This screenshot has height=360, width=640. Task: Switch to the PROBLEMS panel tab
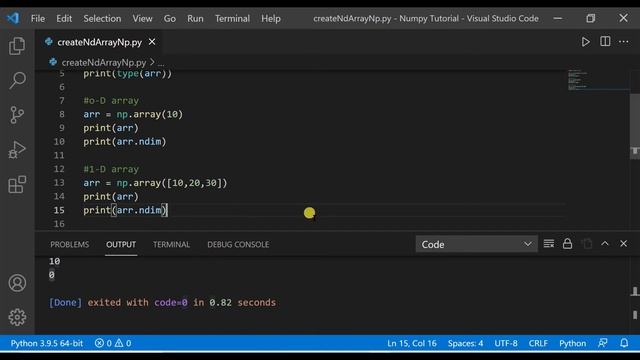(69, 244)
